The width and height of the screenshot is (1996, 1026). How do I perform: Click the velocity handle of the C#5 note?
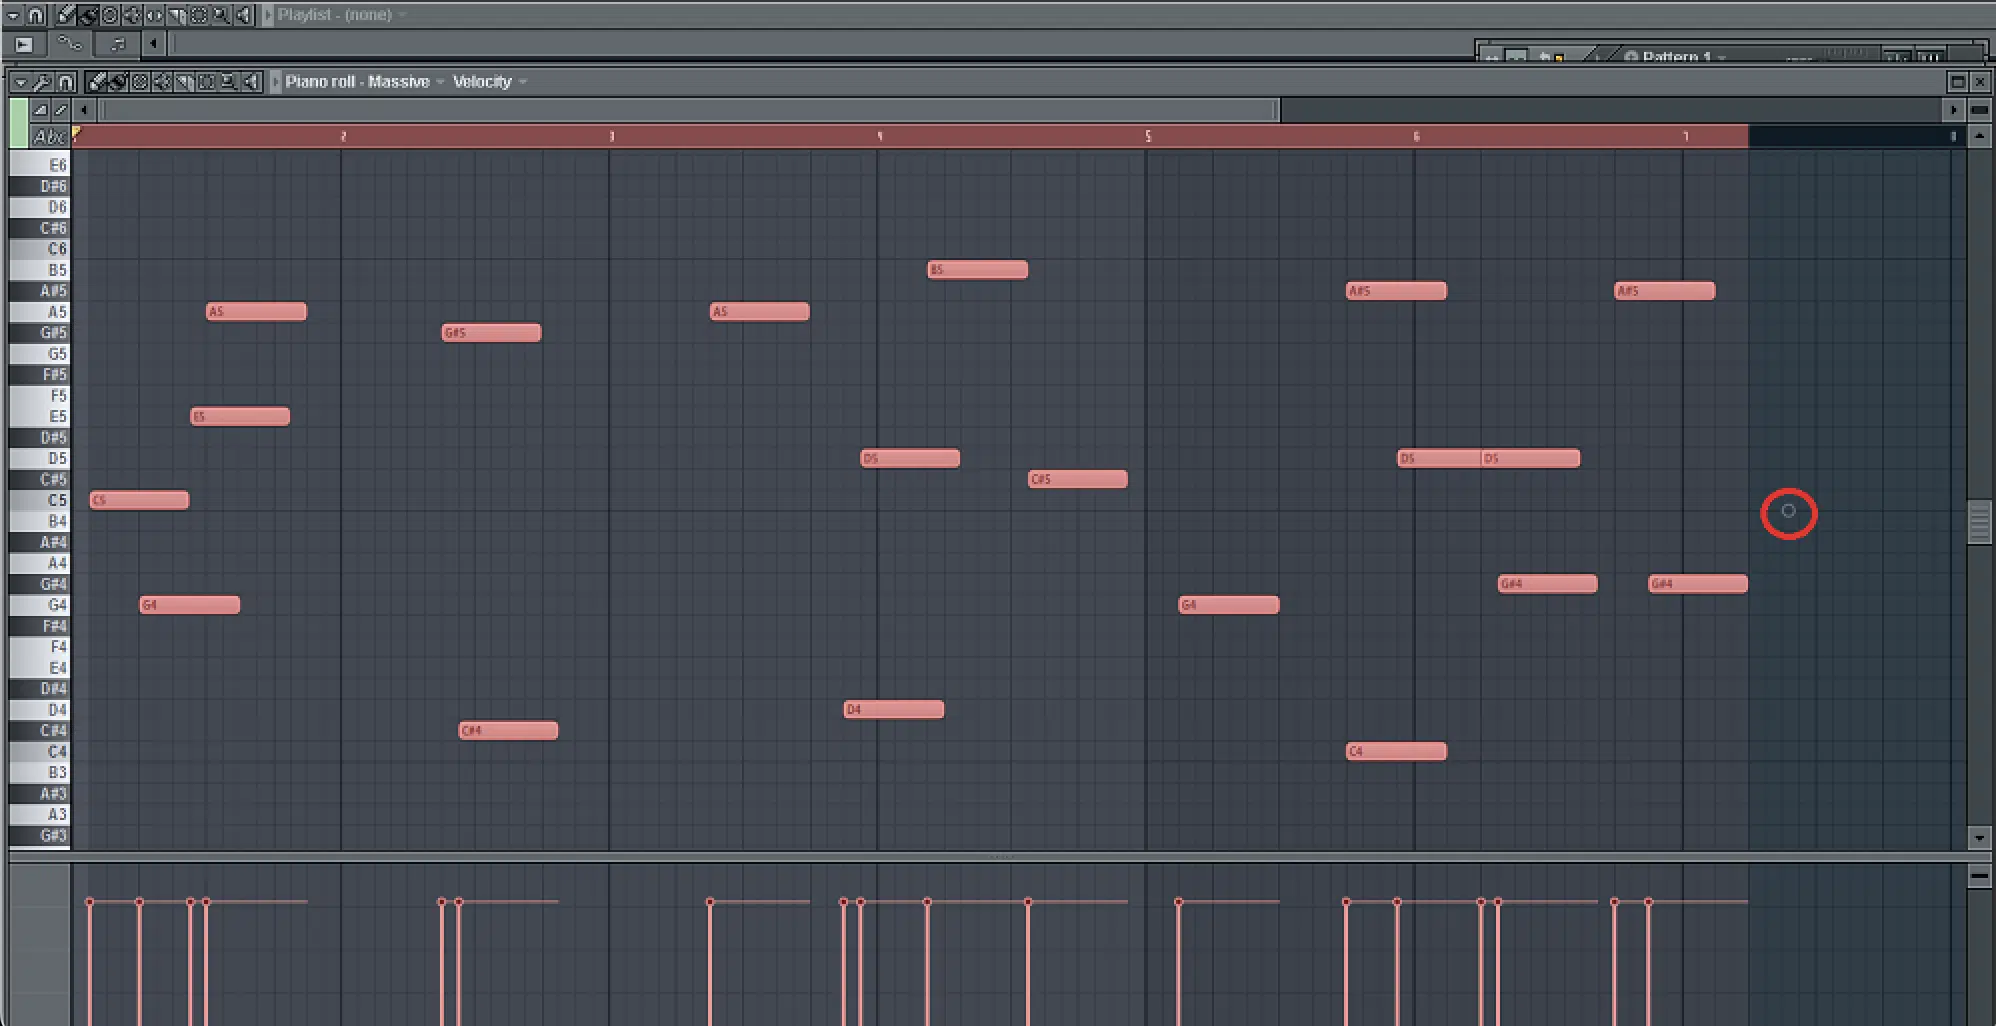[x=1028, y=902]
